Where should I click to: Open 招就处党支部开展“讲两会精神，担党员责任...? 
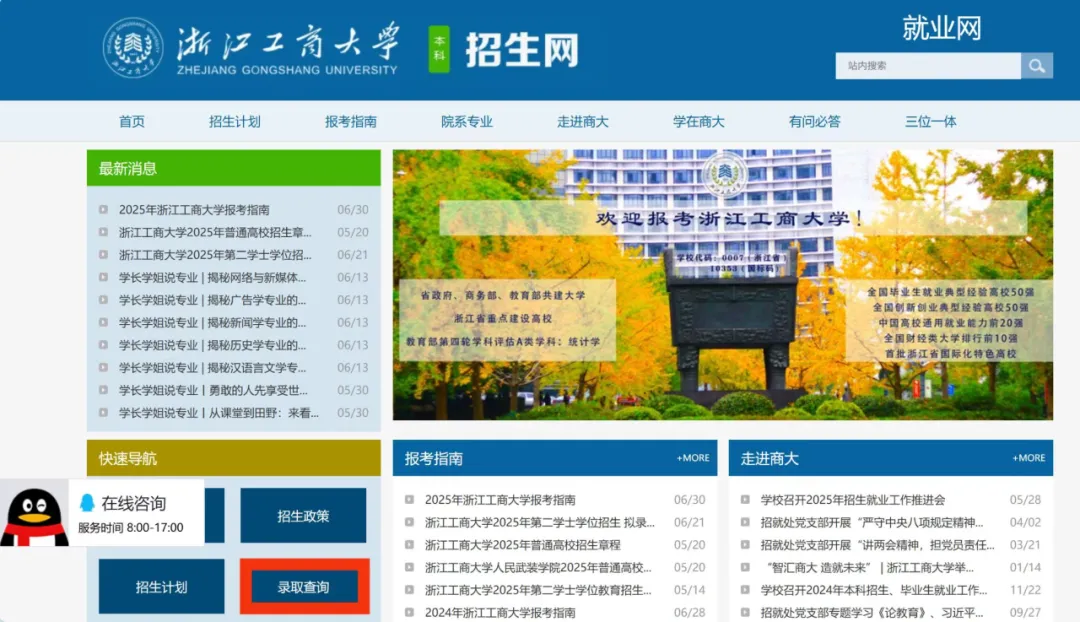pyautogui.click(x=878, y=545)
